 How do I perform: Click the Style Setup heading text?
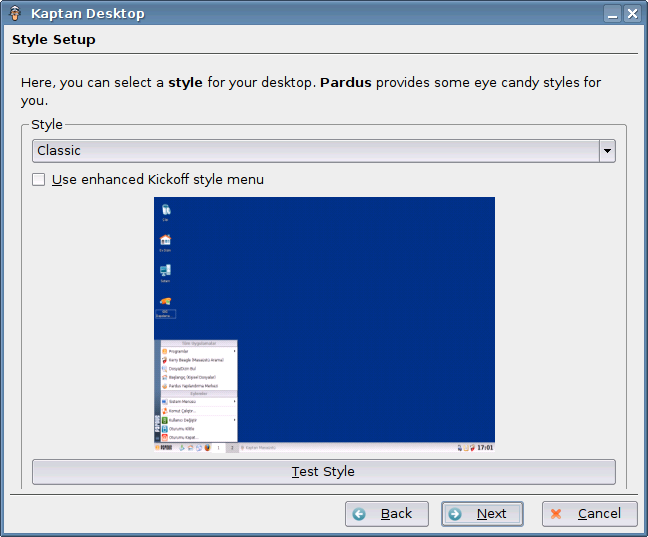click(54, 40)
